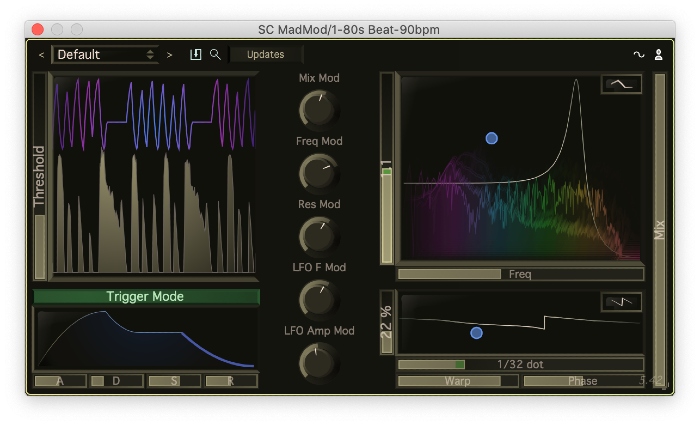Go to next preset with right arrow
Screen dimensions: 700x425
click(170, 55)
